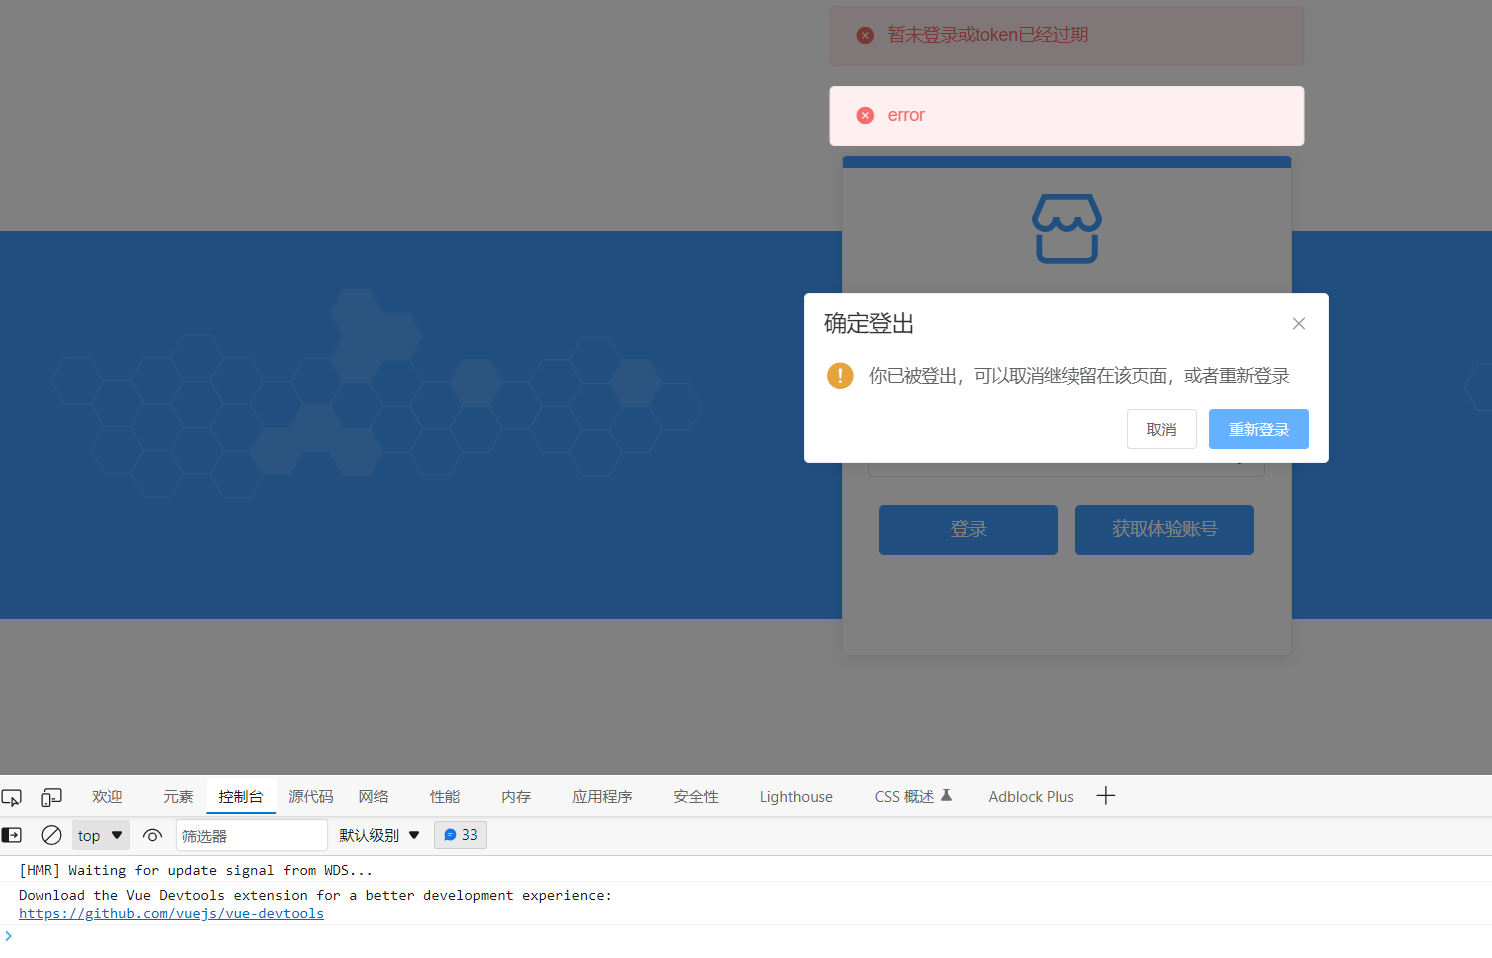Select the inspect element tool
The height and width of the screenshot is (958, 1492).
(12, 796)
